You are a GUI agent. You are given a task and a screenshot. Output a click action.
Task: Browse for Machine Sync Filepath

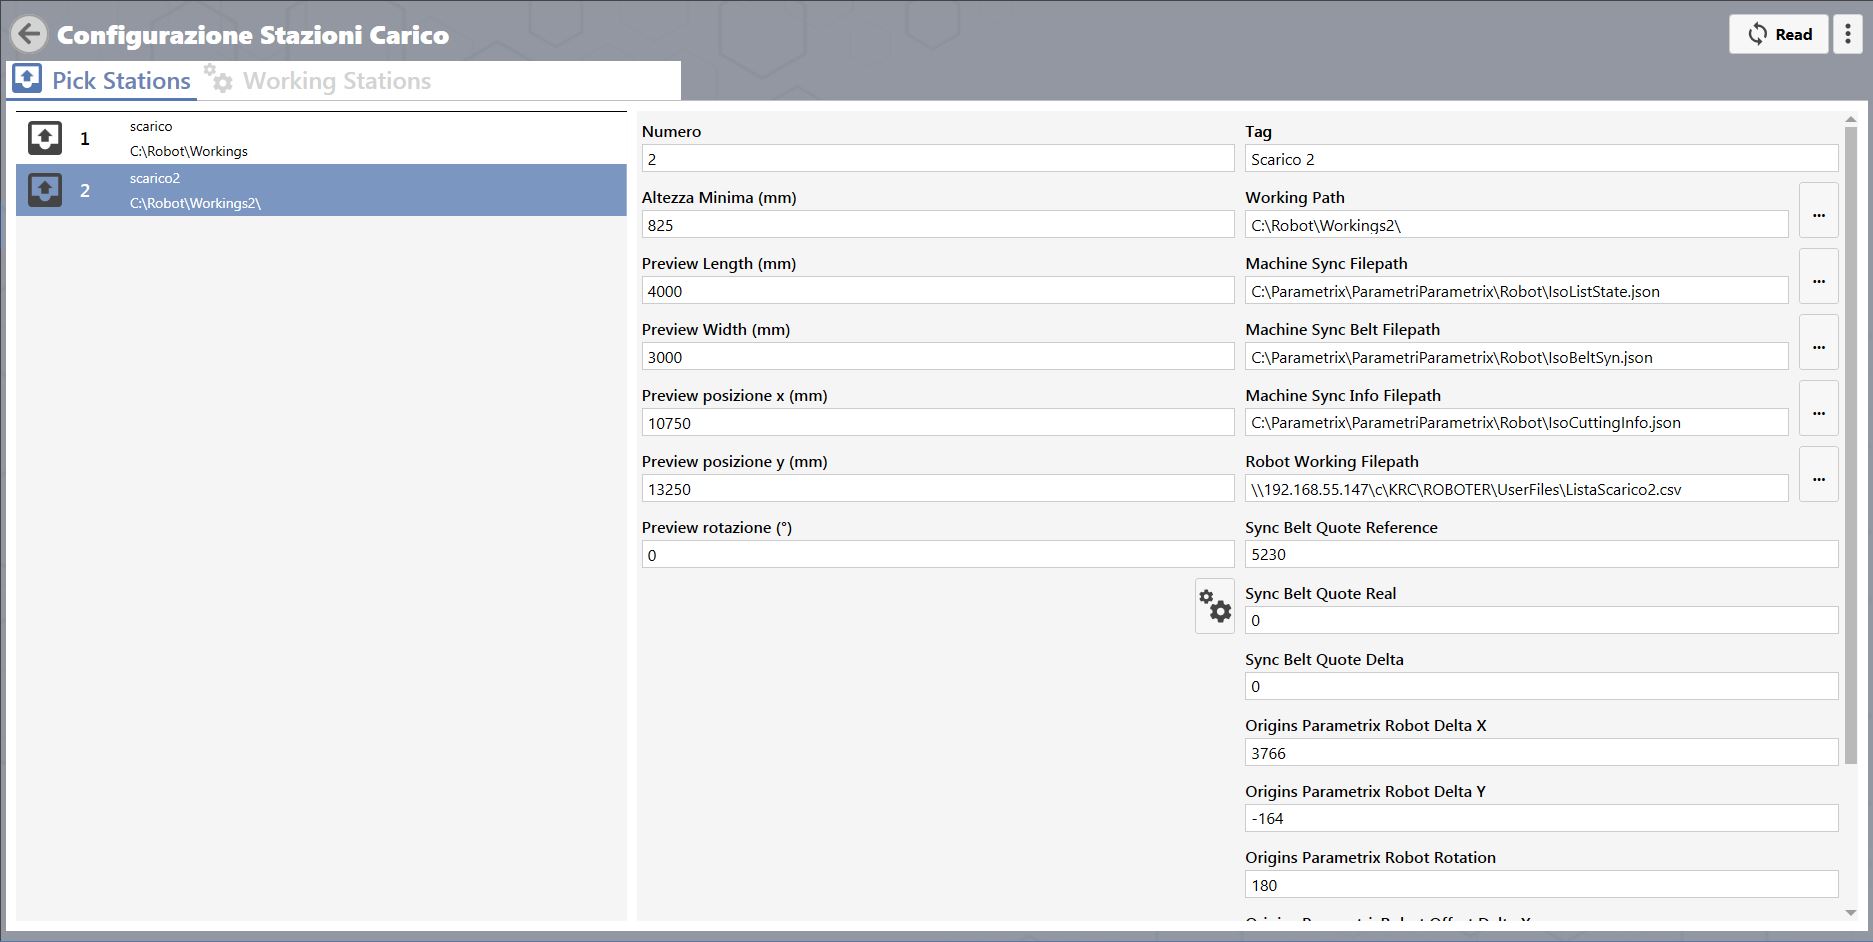coord(1819,276)
